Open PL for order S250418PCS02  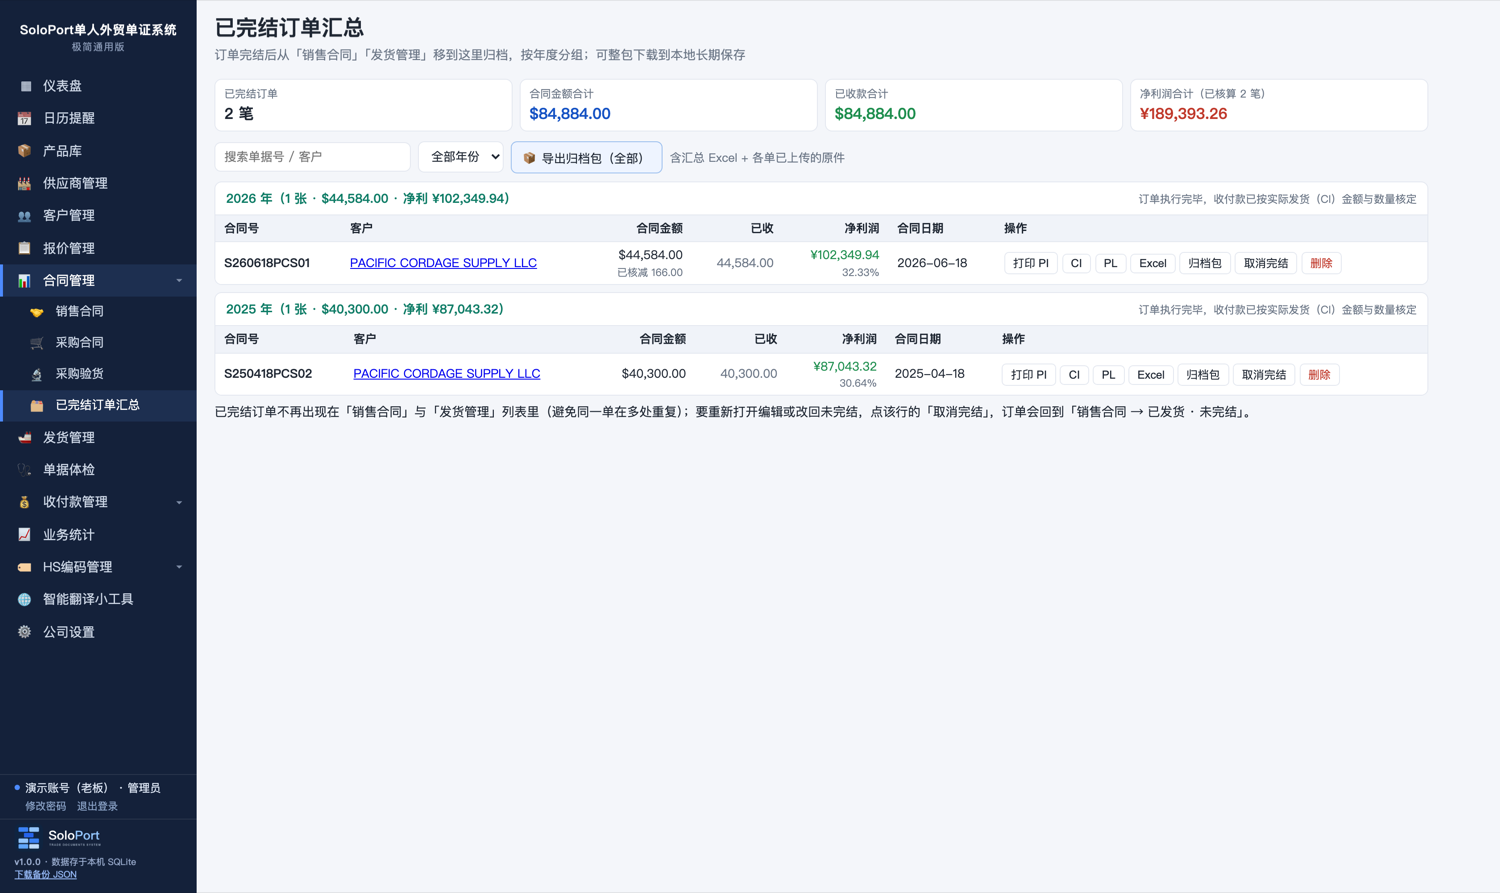point(1108,374)
